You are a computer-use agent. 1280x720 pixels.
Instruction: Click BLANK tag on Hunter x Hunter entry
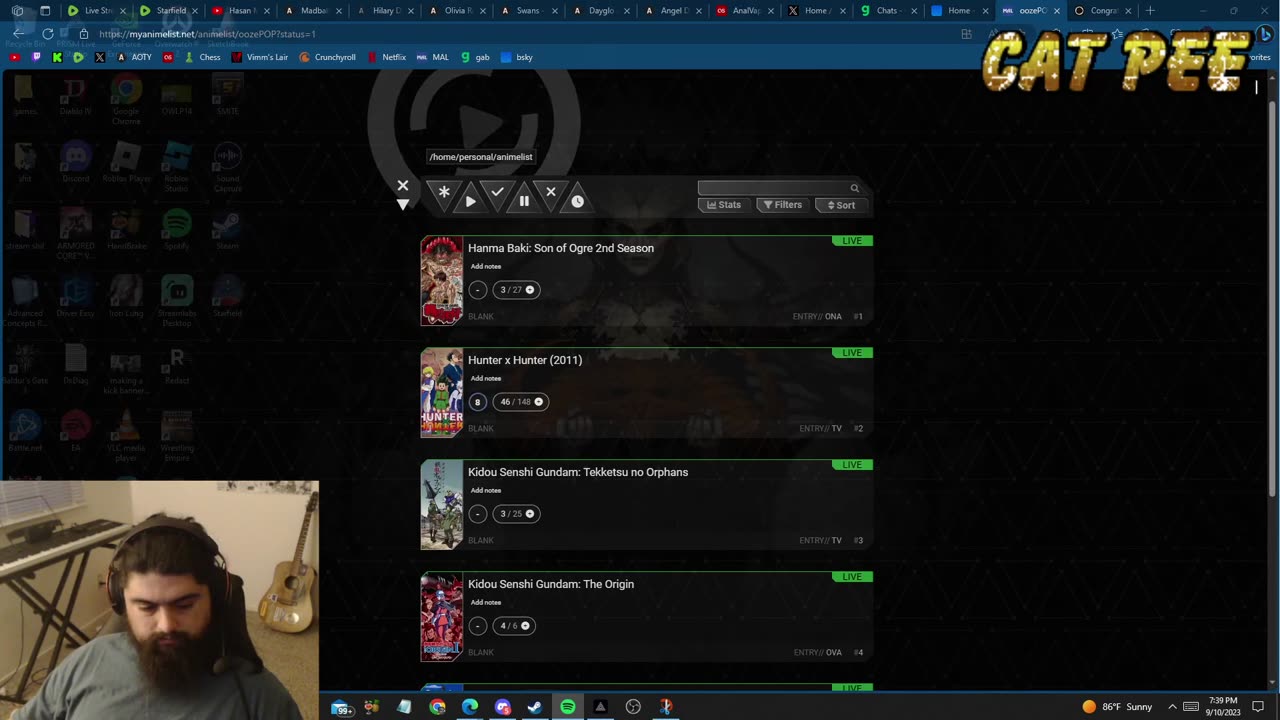(481, 429)
